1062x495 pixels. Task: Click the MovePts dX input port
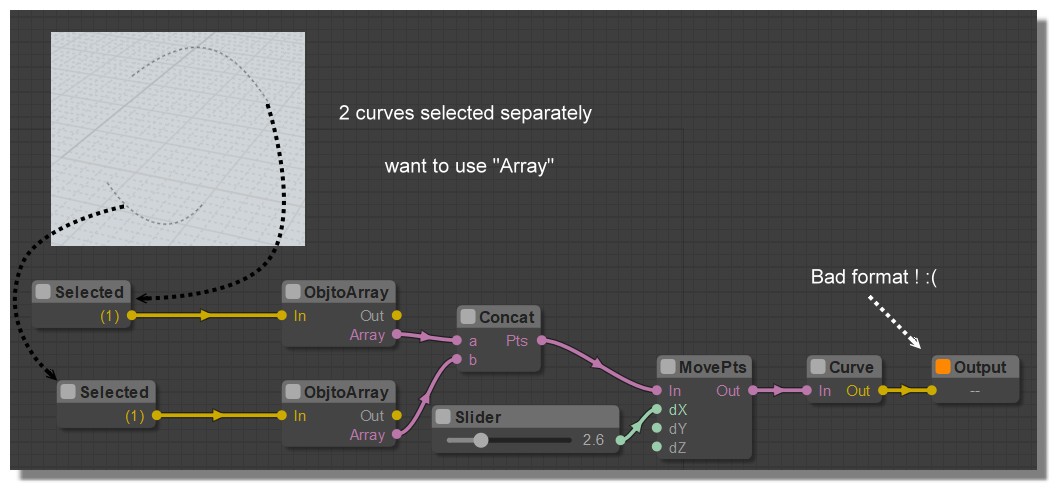(657, 409)
